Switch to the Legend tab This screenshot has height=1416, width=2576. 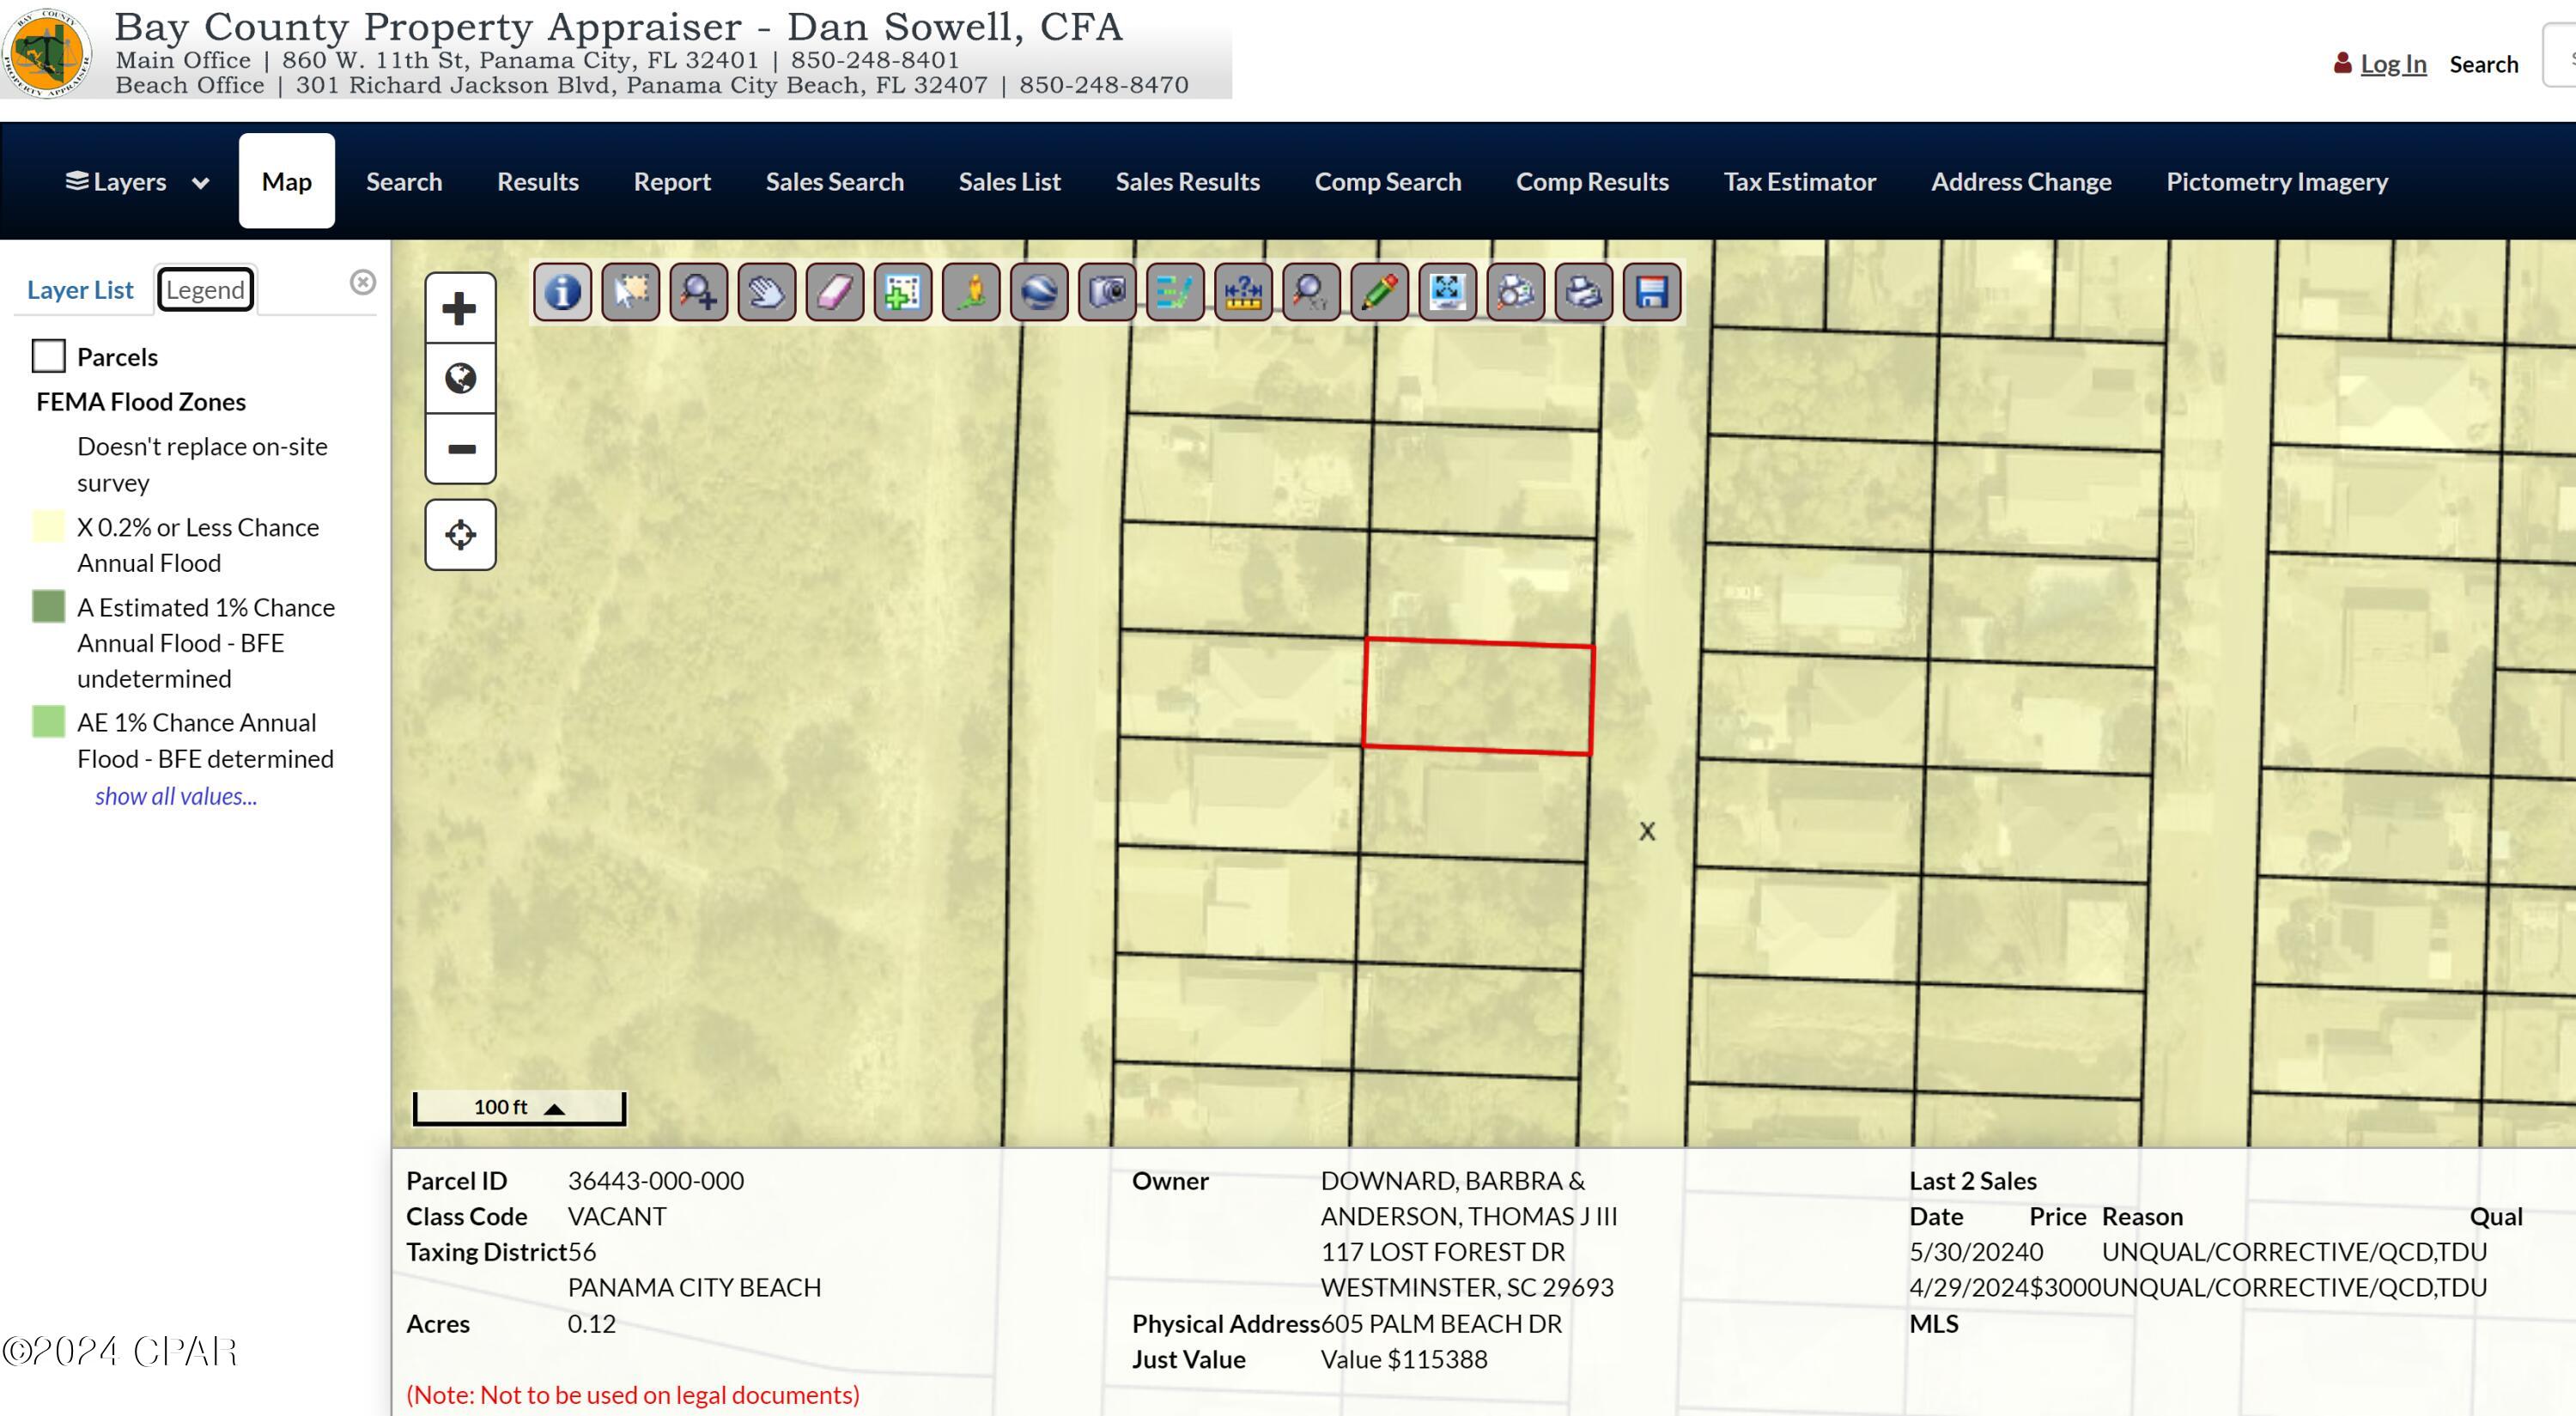coord(205,290)
